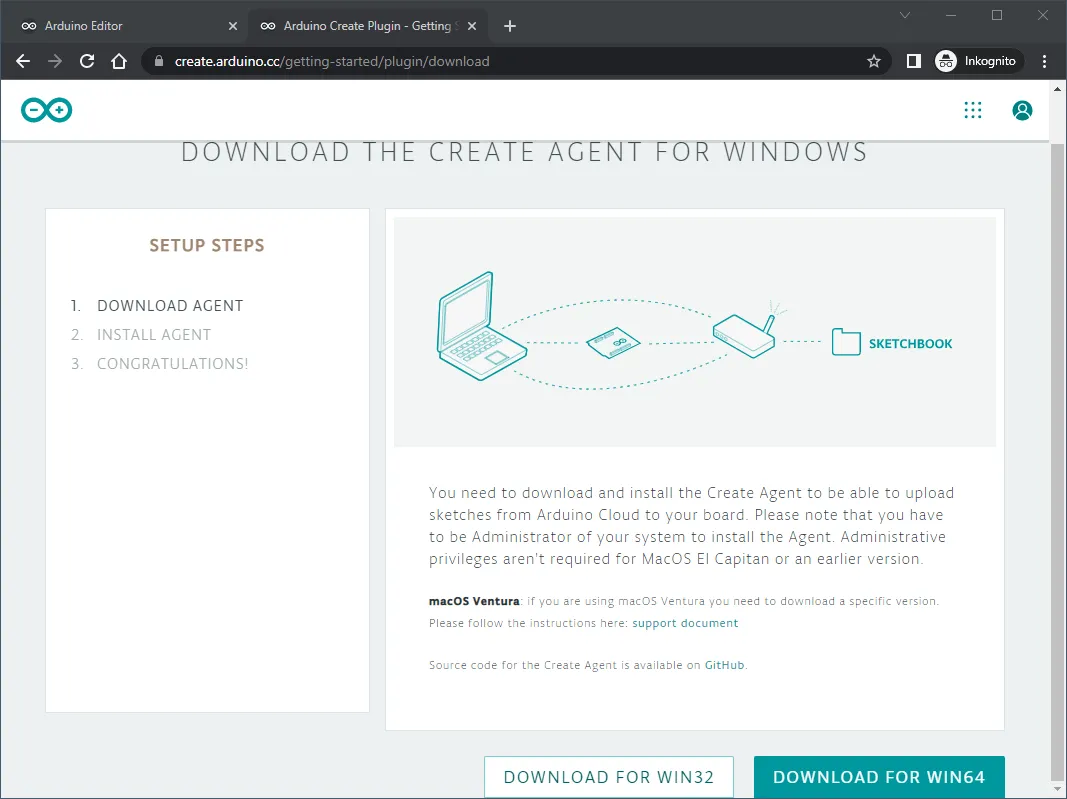
Task: Open the support document link
Action: (685, 623)
